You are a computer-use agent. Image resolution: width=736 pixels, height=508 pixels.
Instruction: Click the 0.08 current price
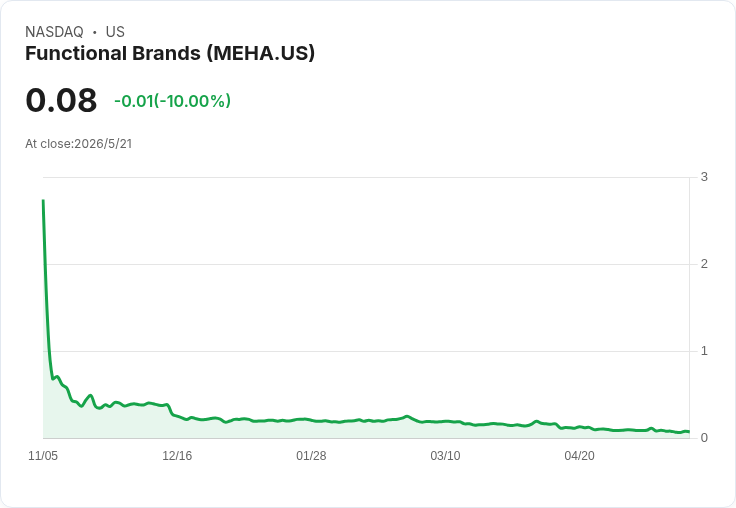pos(61,100)
